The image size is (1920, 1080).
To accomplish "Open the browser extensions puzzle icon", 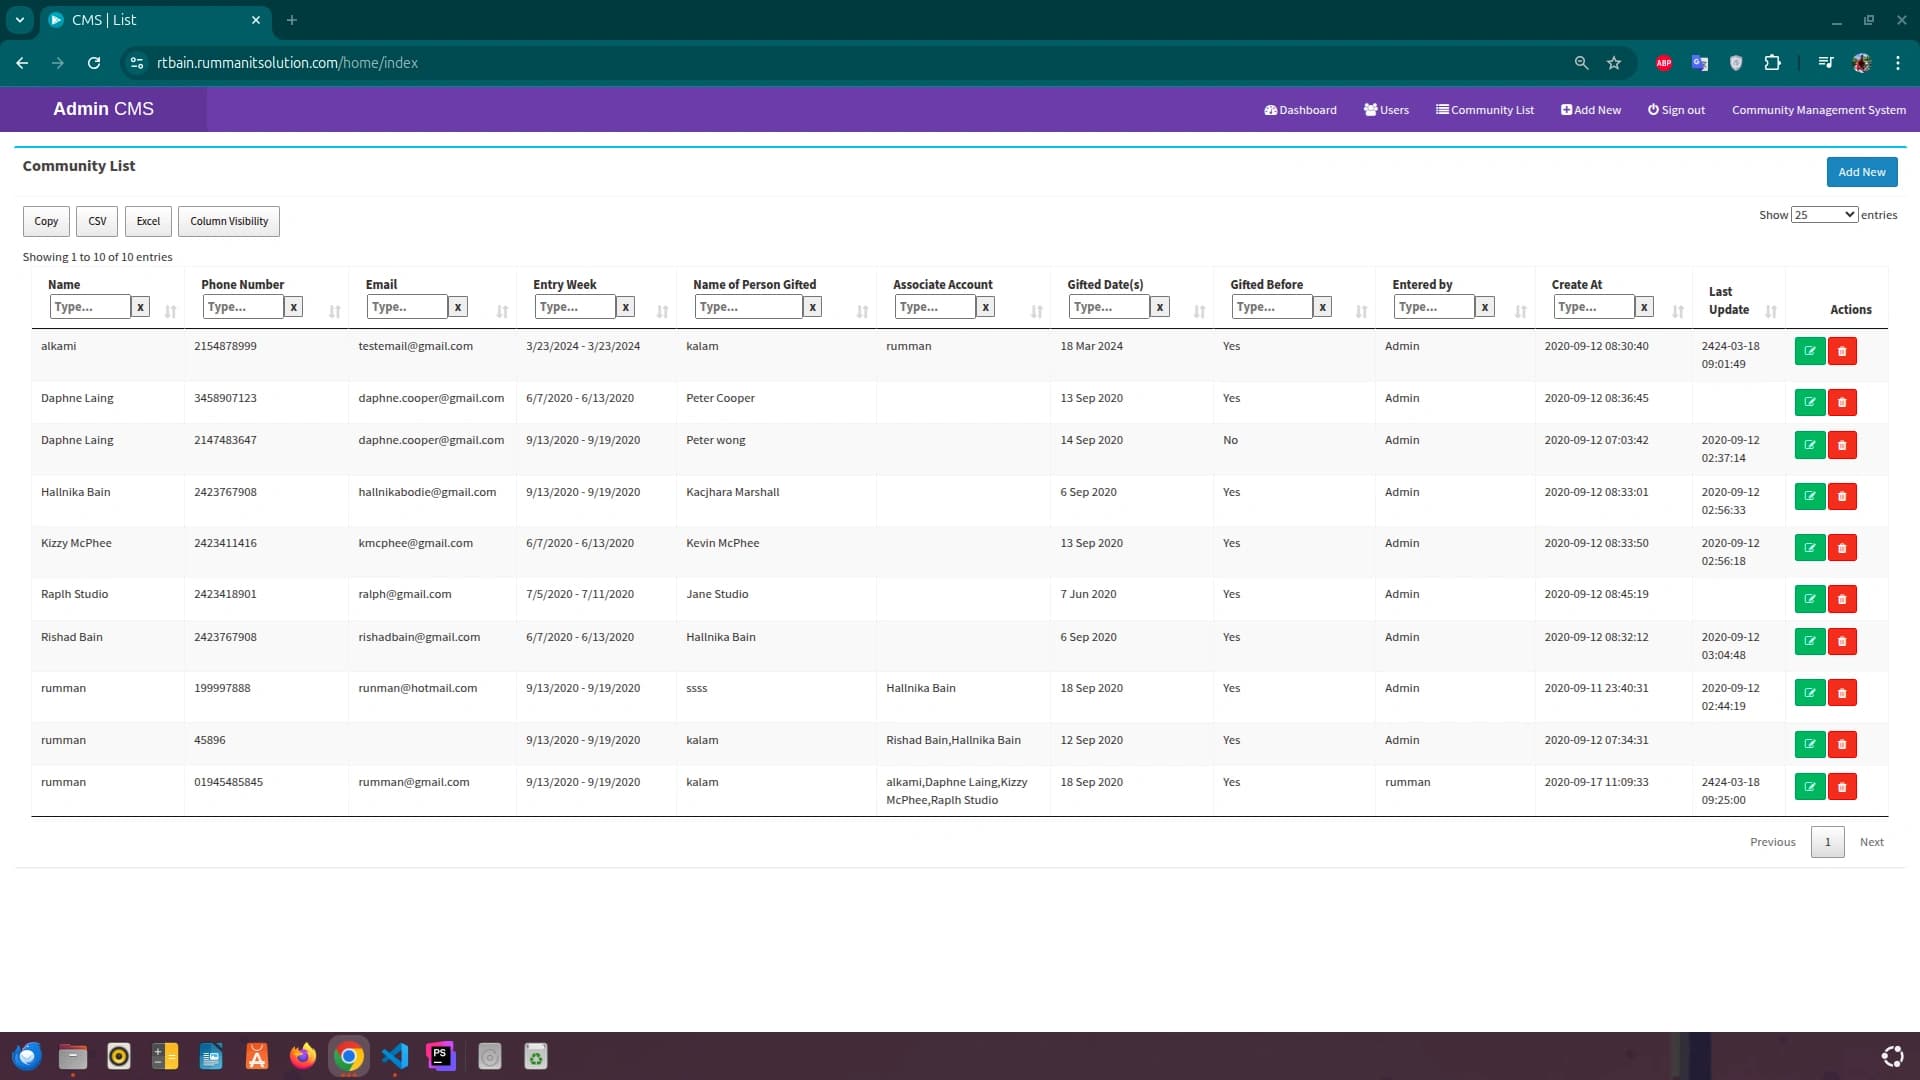I will (1772, 63).
